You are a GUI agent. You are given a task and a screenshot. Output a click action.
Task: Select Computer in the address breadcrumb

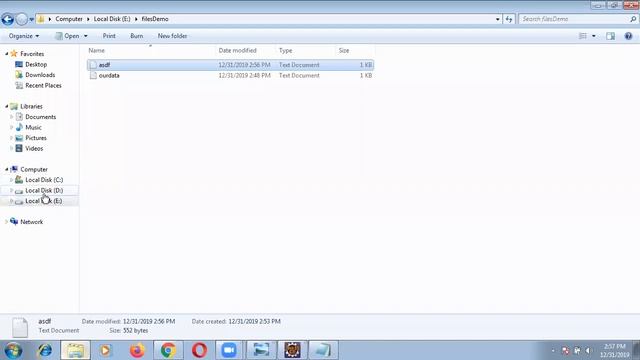click(x=69, y=19)
